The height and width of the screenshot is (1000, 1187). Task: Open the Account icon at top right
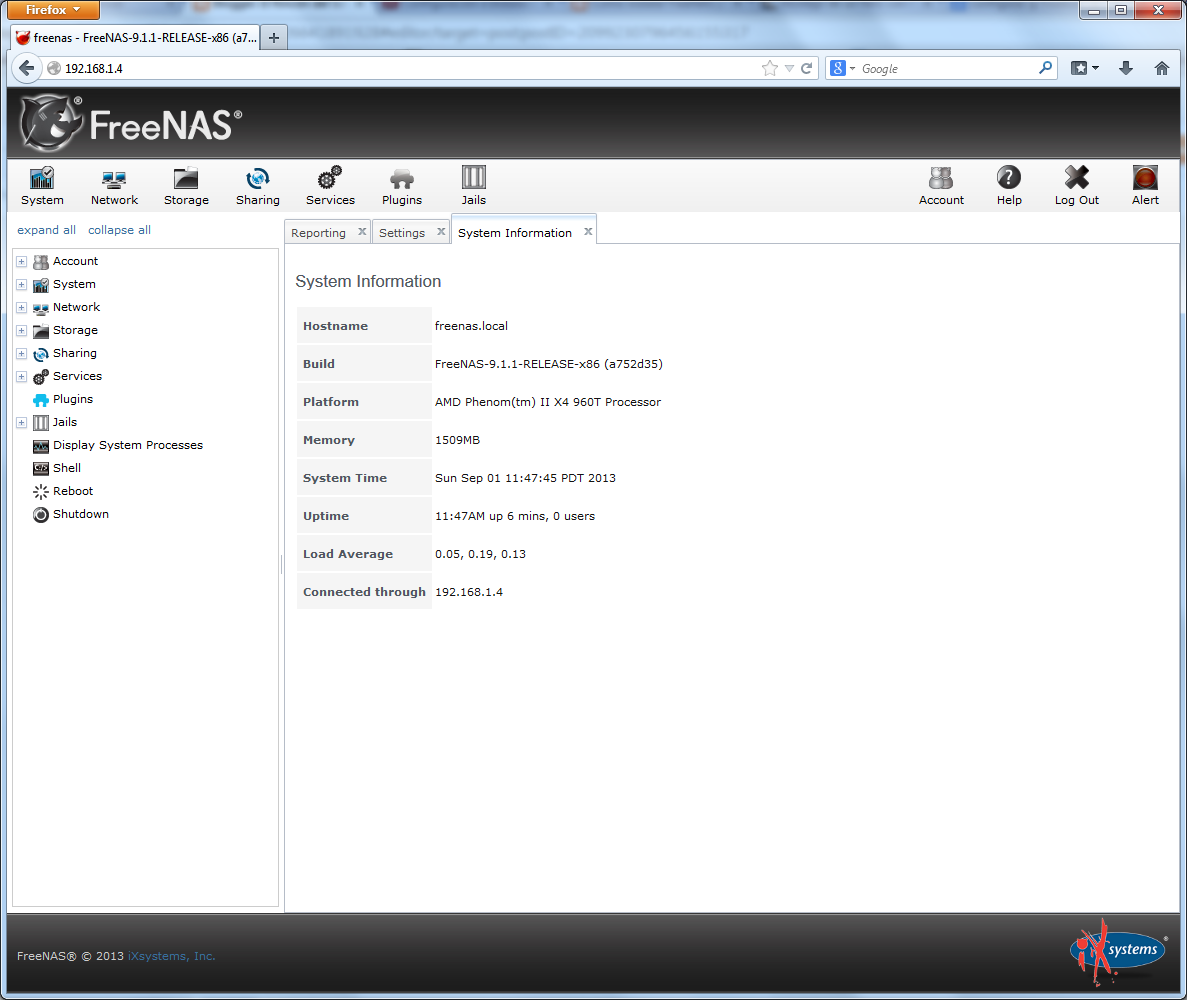pos(941,185)
